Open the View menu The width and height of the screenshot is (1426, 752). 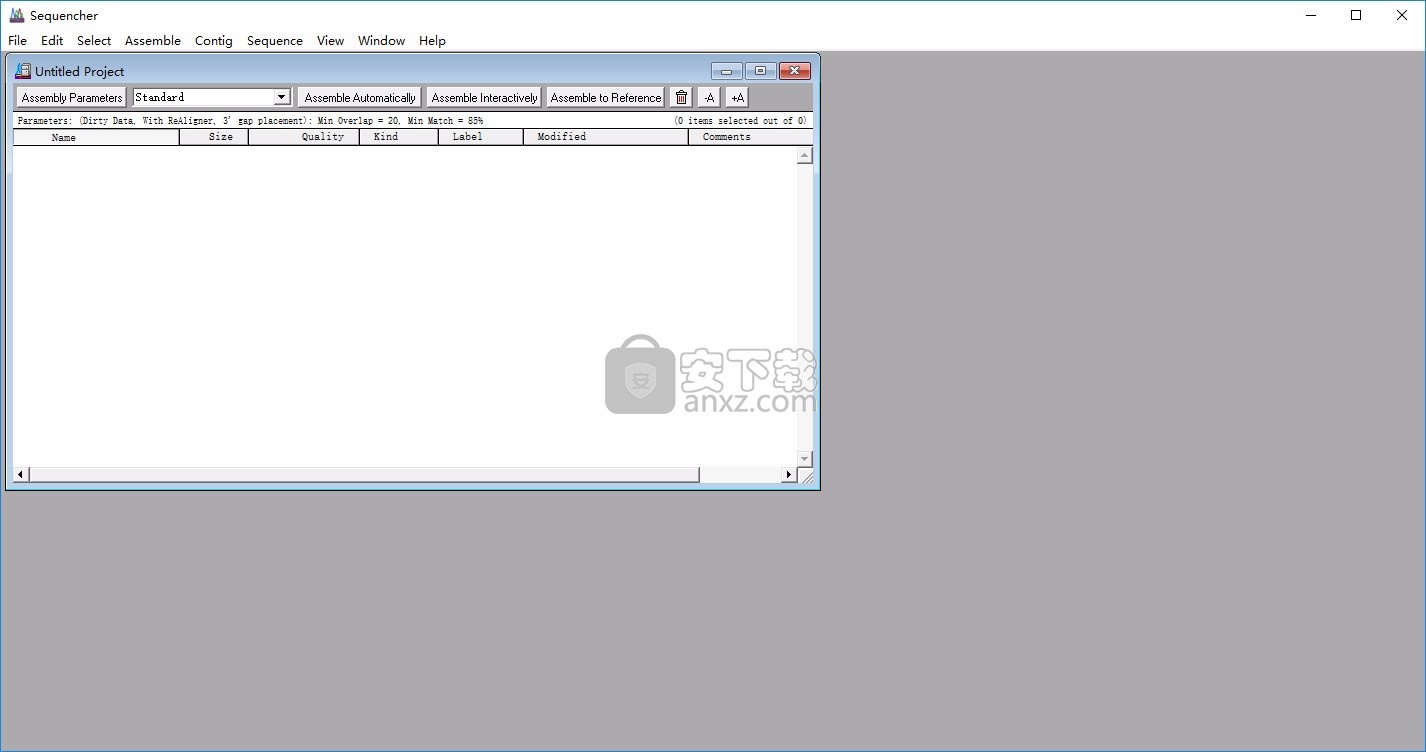point(330,41)
